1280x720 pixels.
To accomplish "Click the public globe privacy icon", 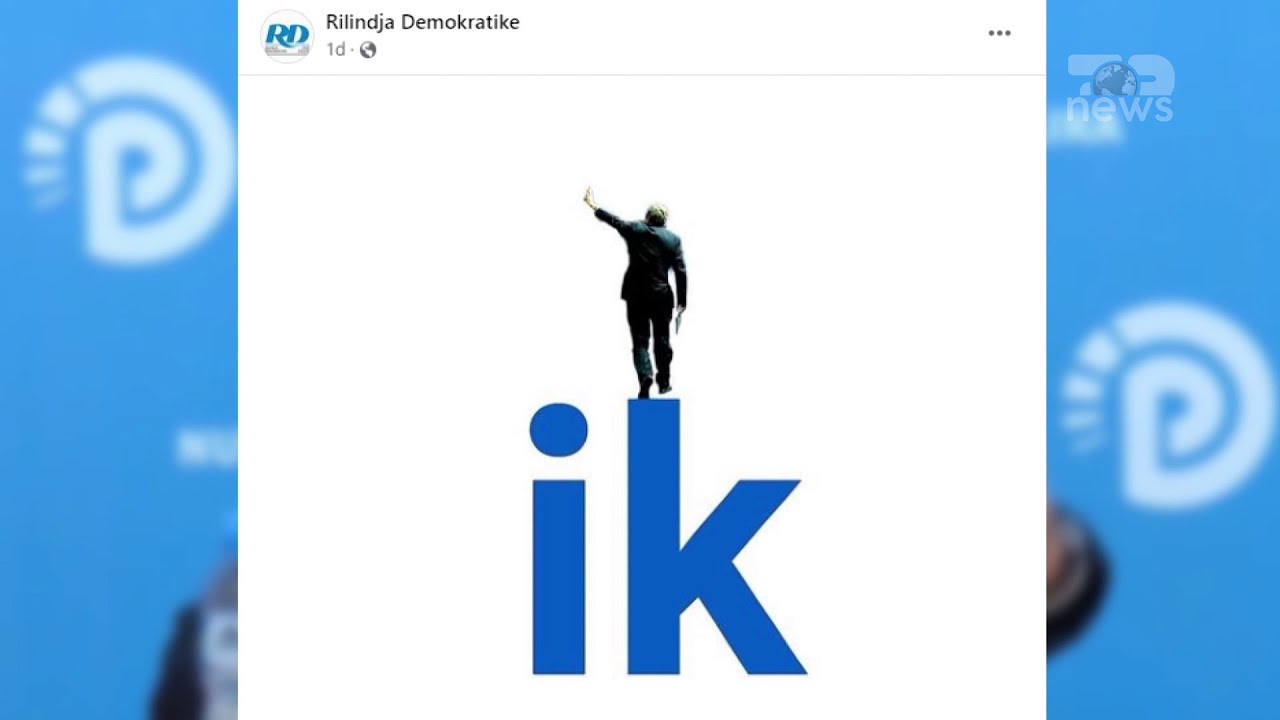I will tap(368, 50).
